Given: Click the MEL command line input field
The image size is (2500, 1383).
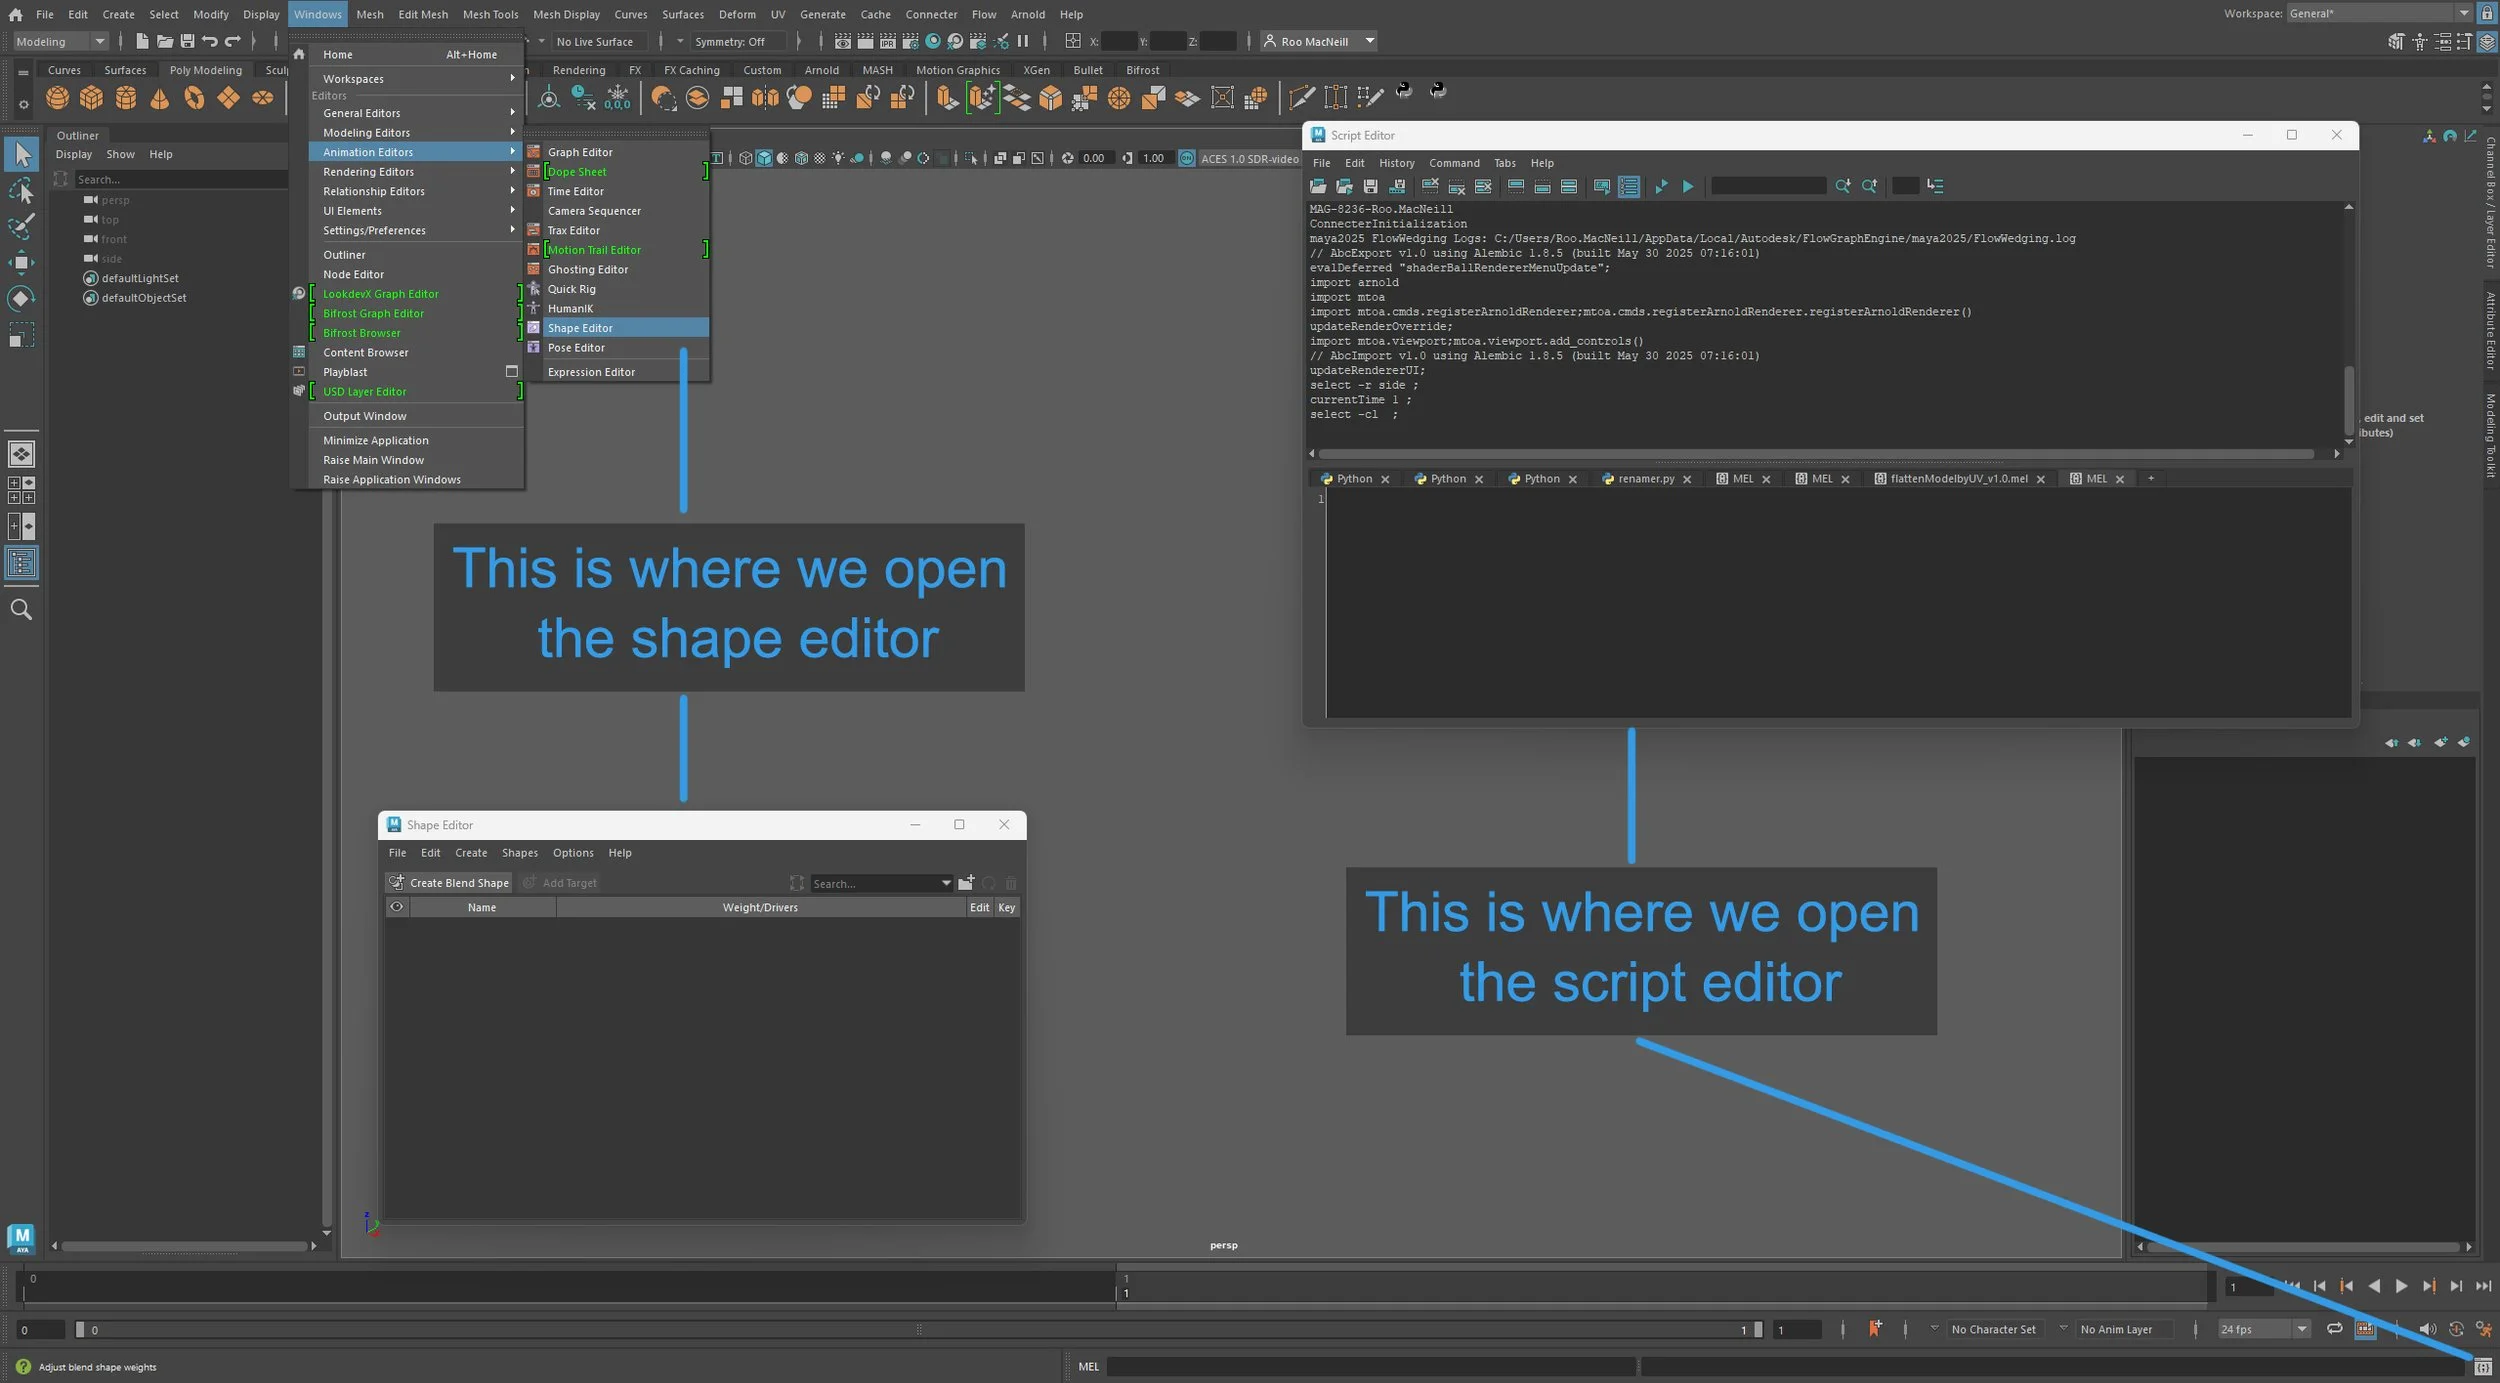Looking at the screenshot, I should pos(1370,1366).
